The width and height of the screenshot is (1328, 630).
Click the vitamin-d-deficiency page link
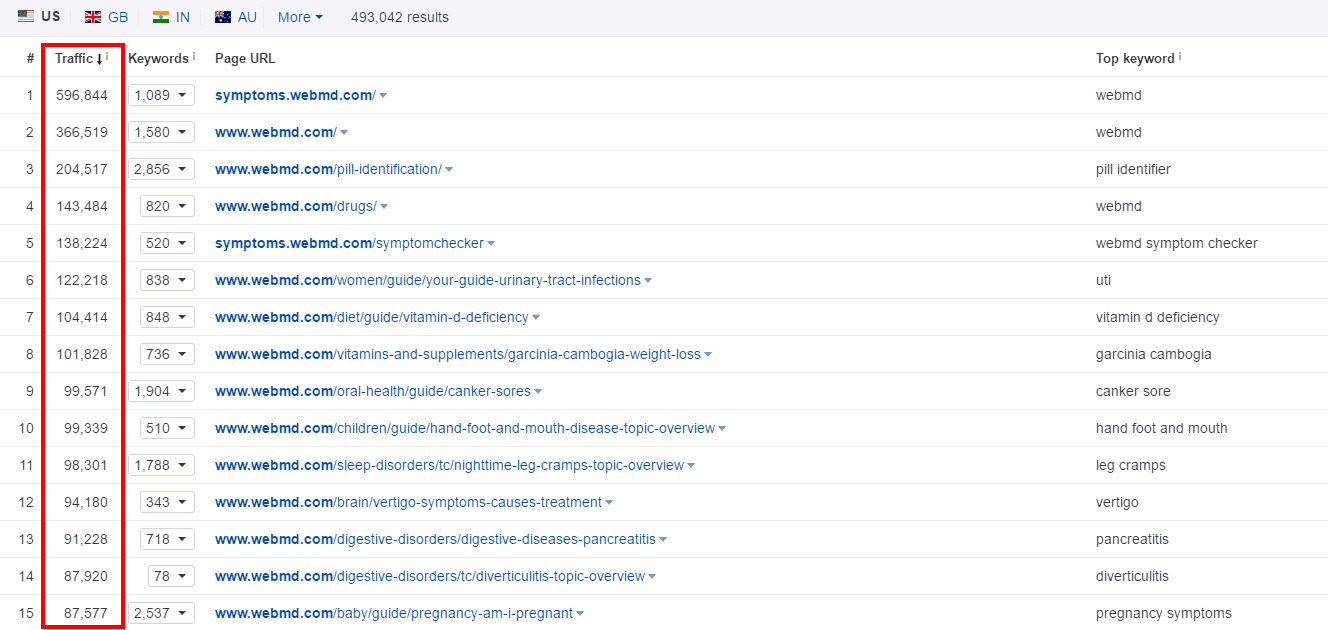371,317
